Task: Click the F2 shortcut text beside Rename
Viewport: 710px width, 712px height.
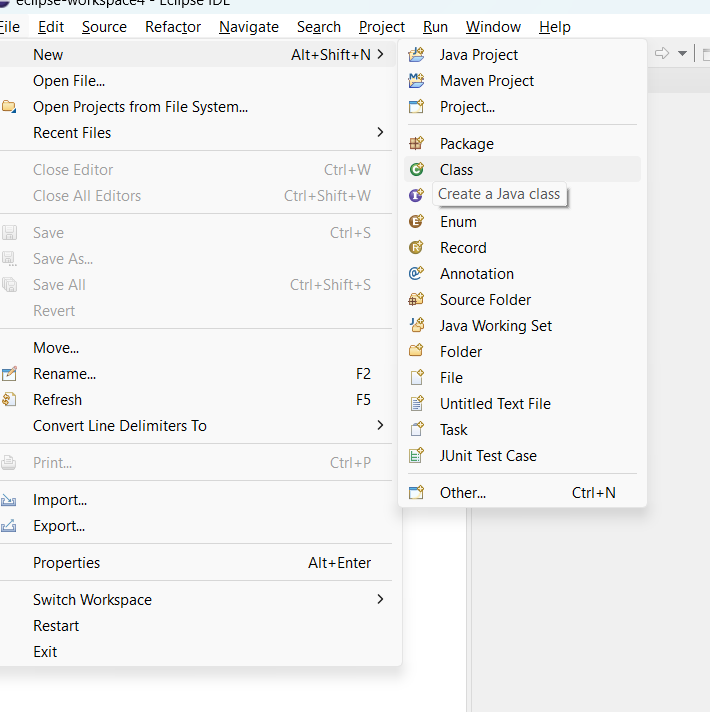Action: click(x=363, y=374)
